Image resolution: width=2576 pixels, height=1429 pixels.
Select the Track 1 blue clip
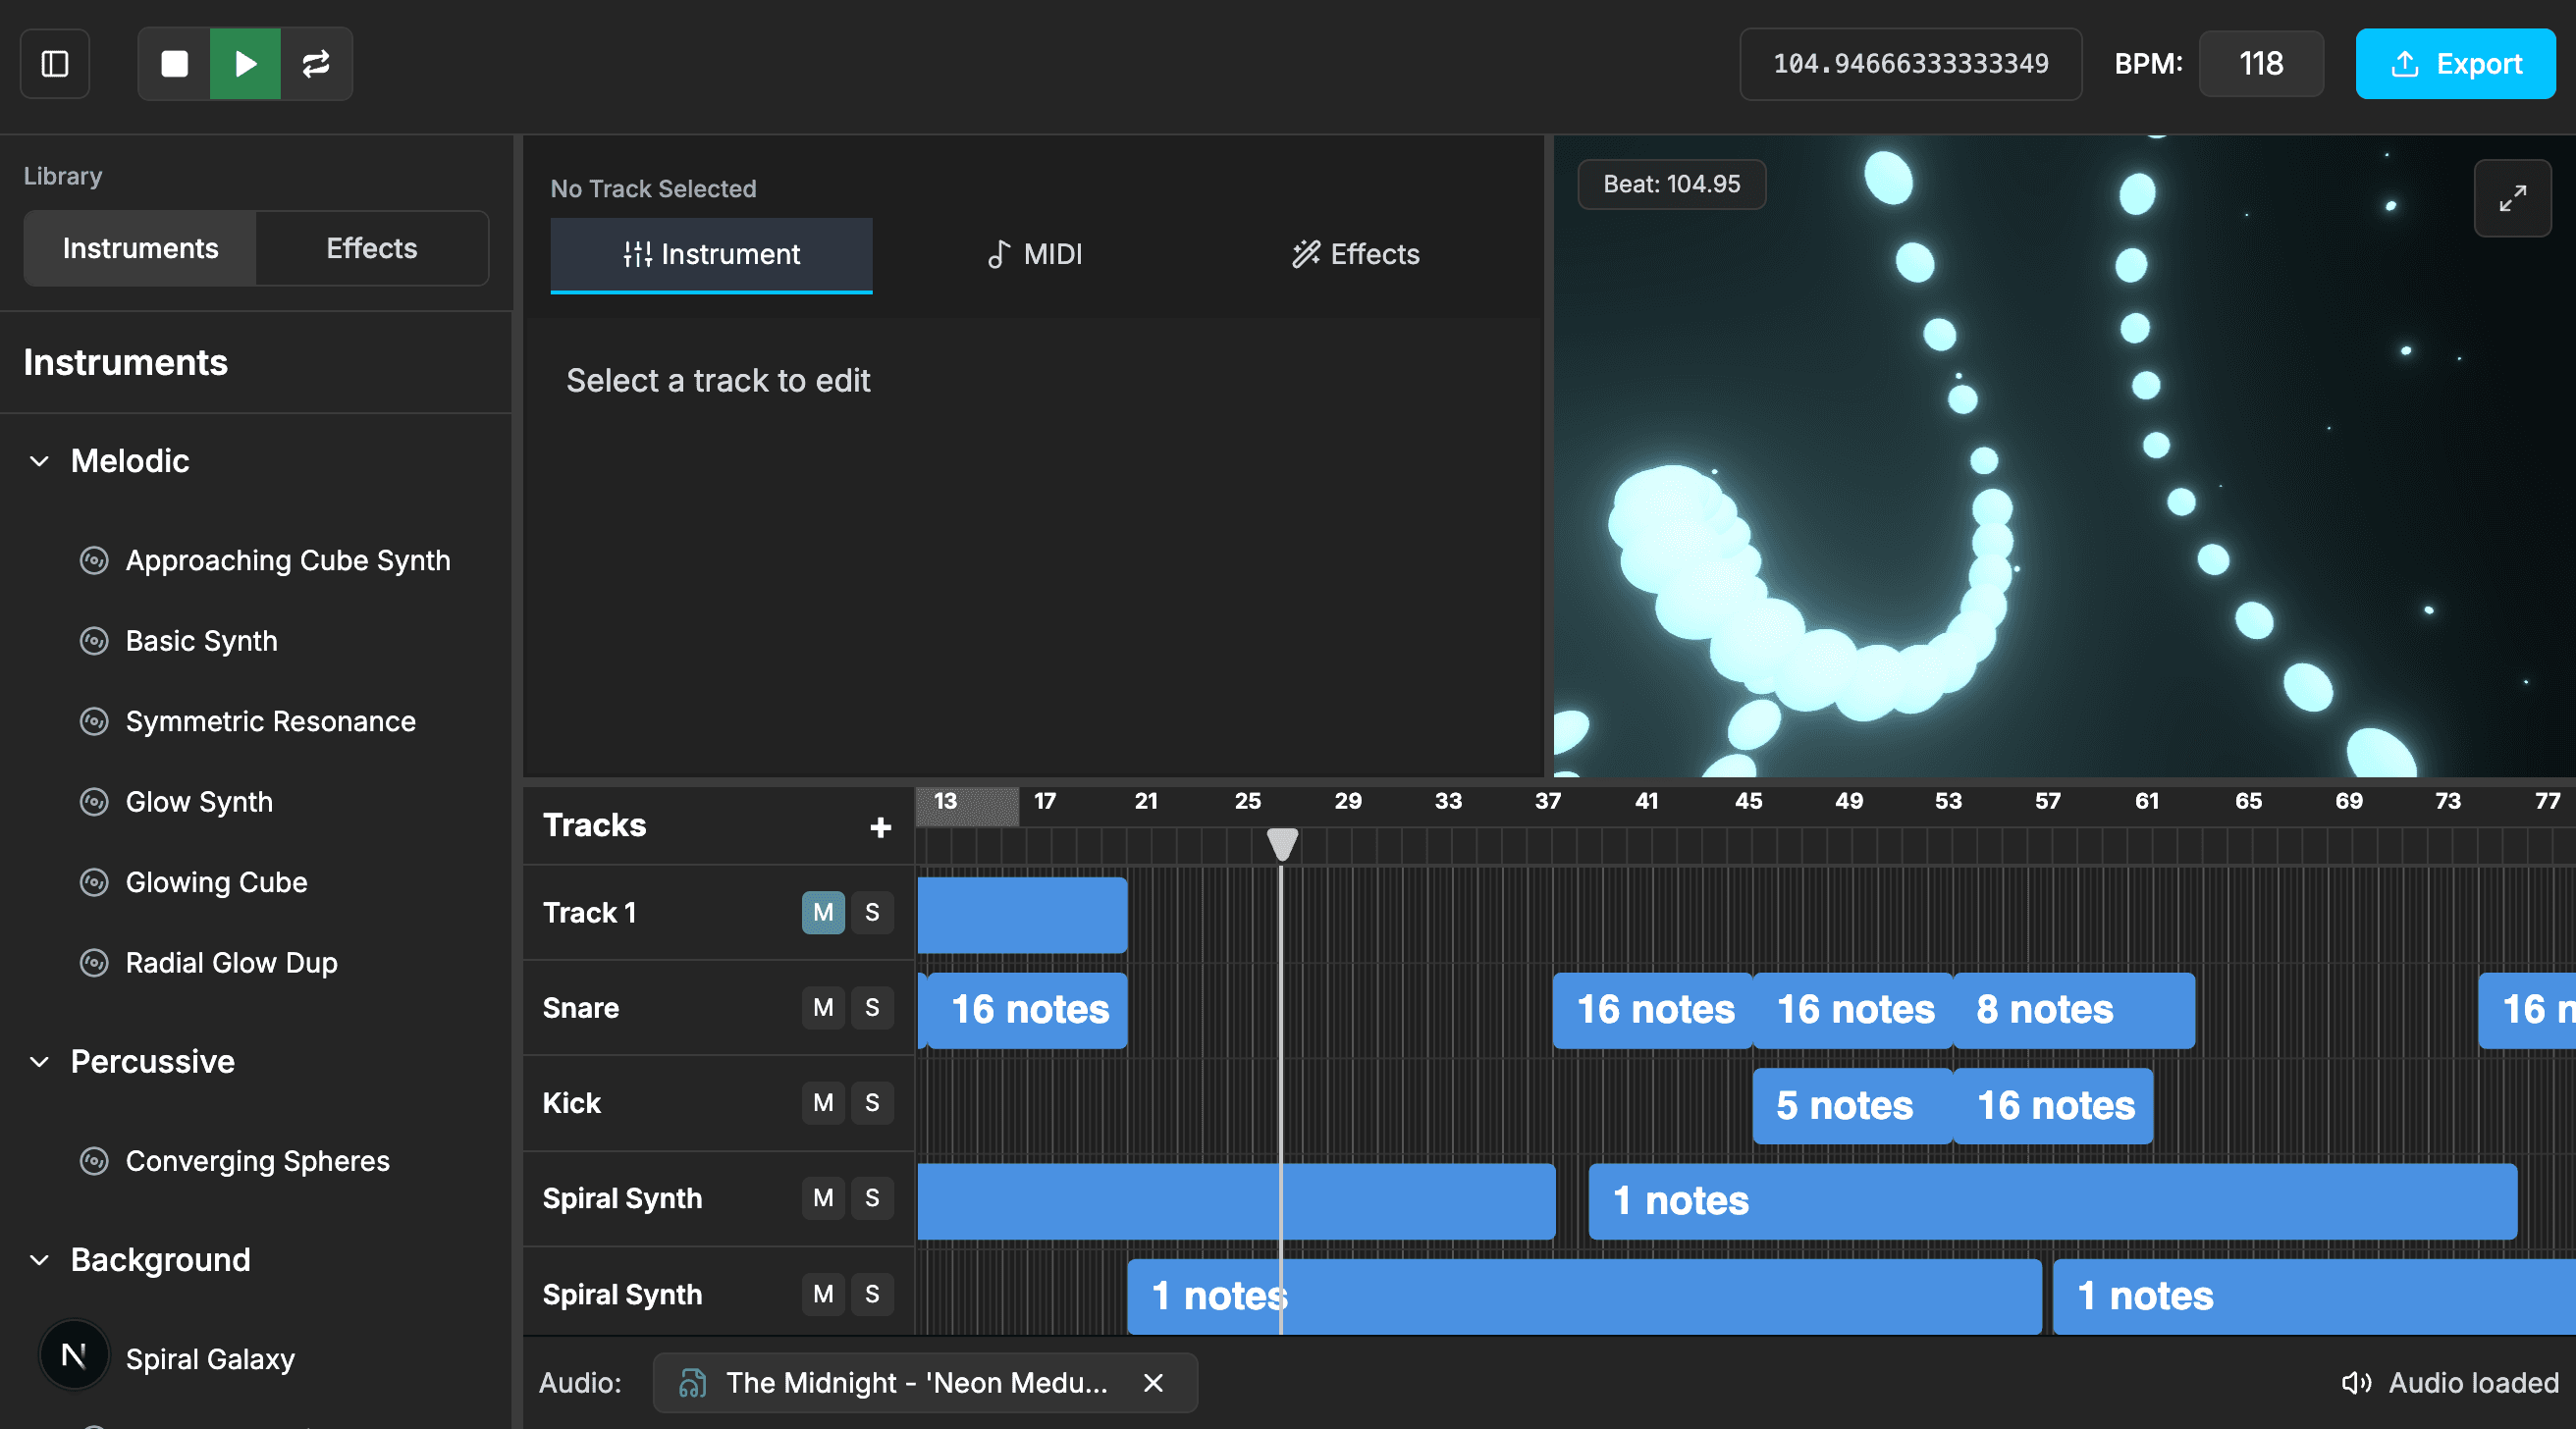1022,914
